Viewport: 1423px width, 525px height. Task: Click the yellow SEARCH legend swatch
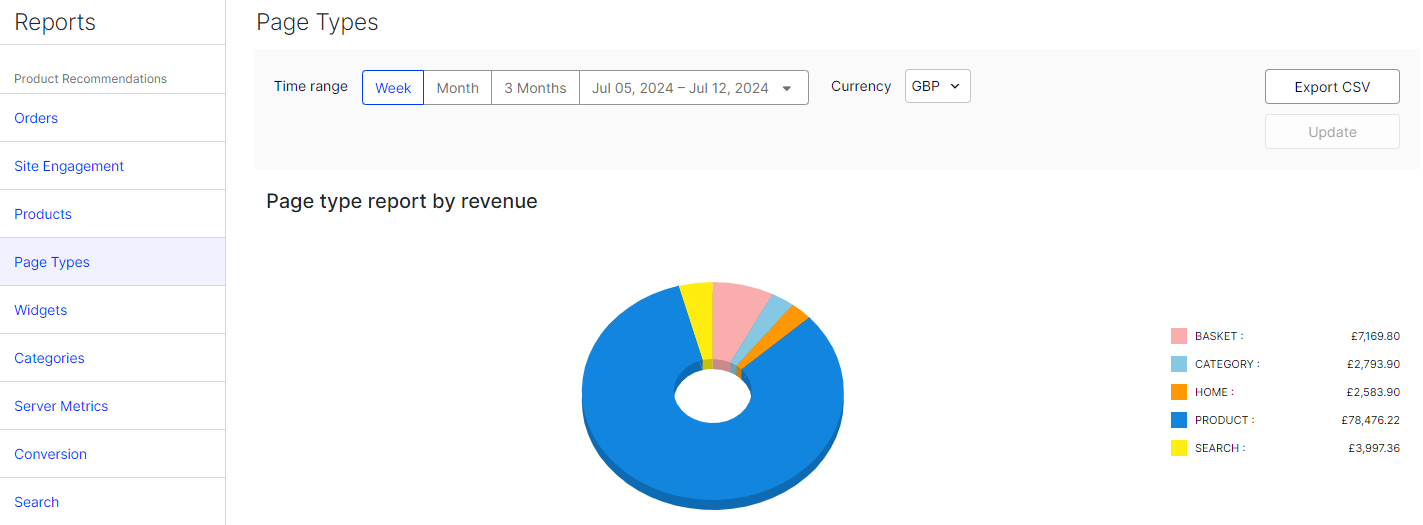click(x=1179, y=448)
